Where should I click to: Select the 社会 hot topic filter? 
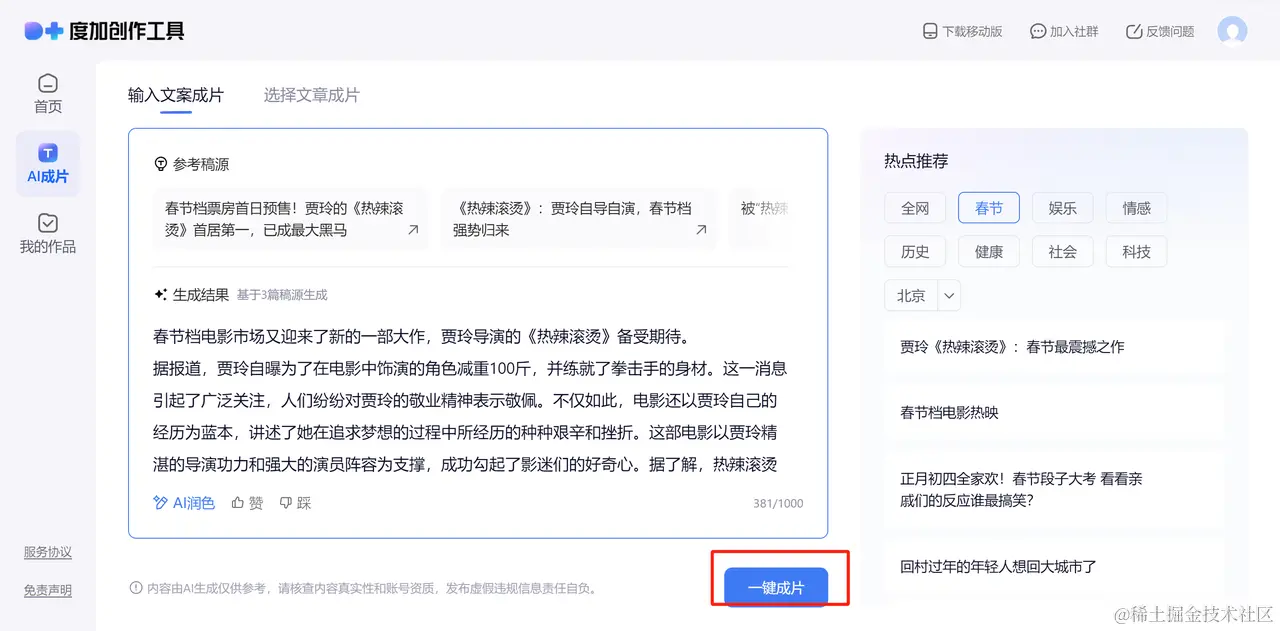1063,252
